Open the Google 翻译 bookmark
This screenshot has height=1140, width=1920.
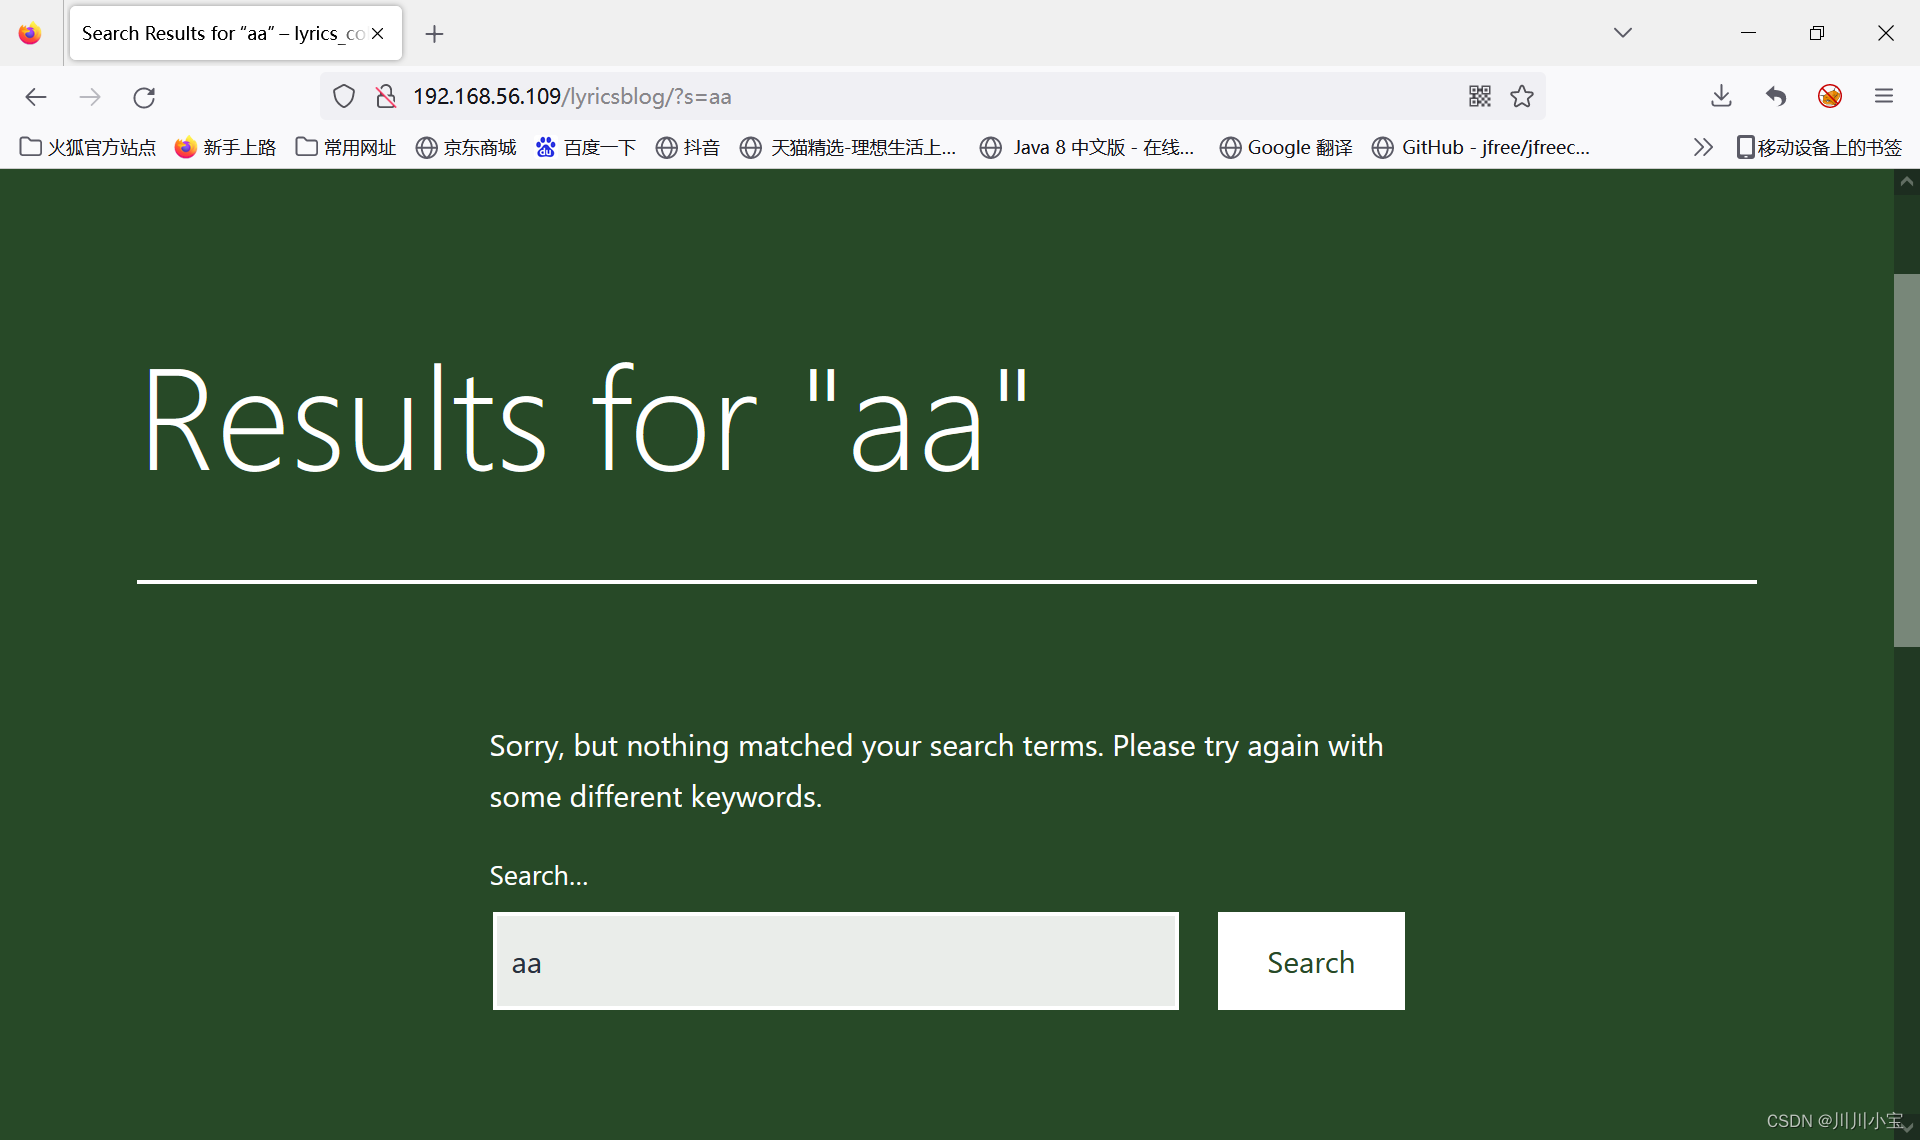pos(1286,148)
